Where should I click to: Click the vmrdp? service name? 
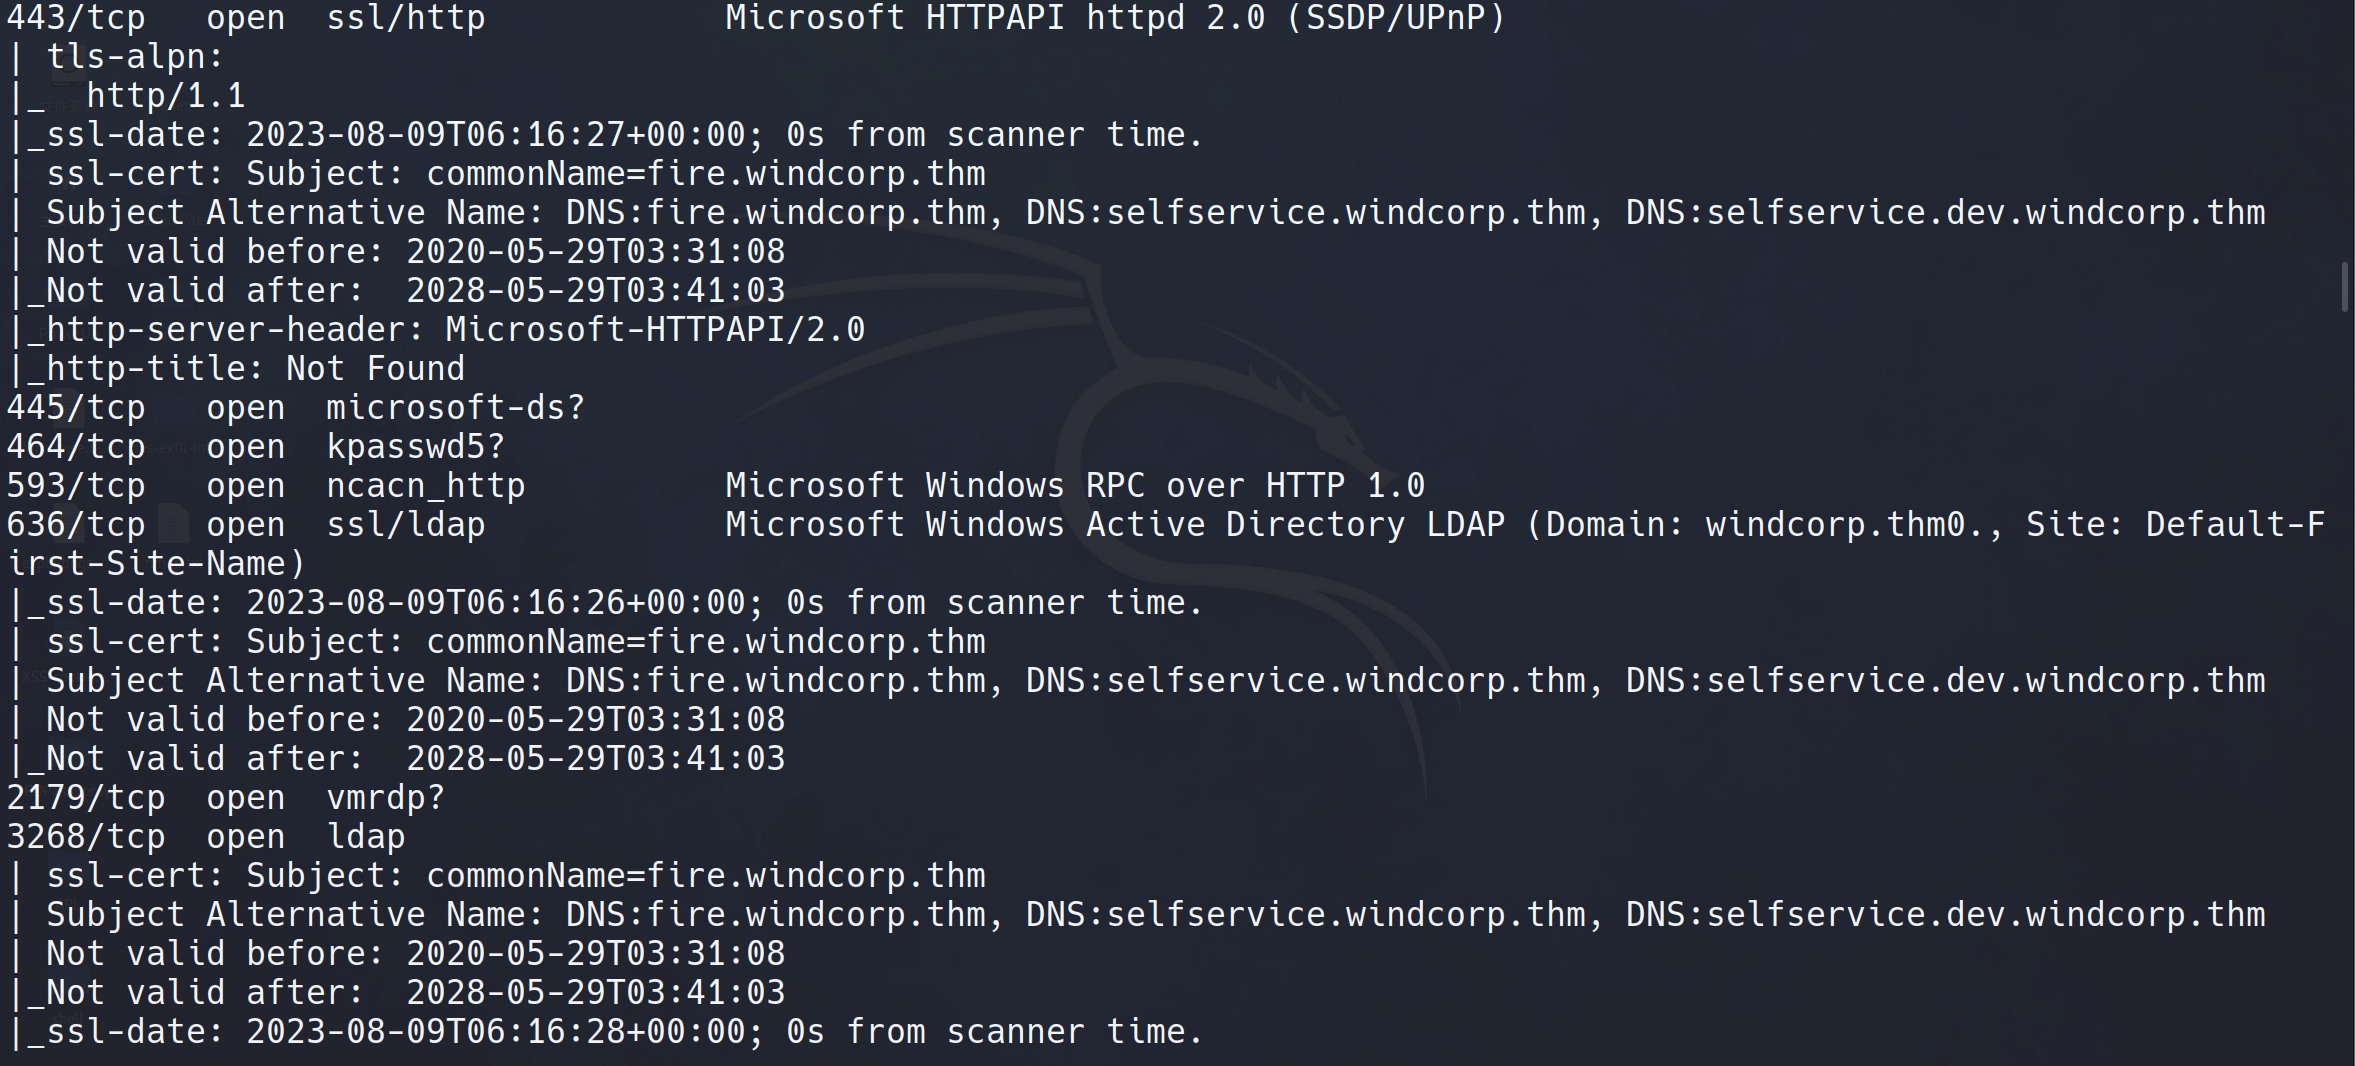click(385, 798)
